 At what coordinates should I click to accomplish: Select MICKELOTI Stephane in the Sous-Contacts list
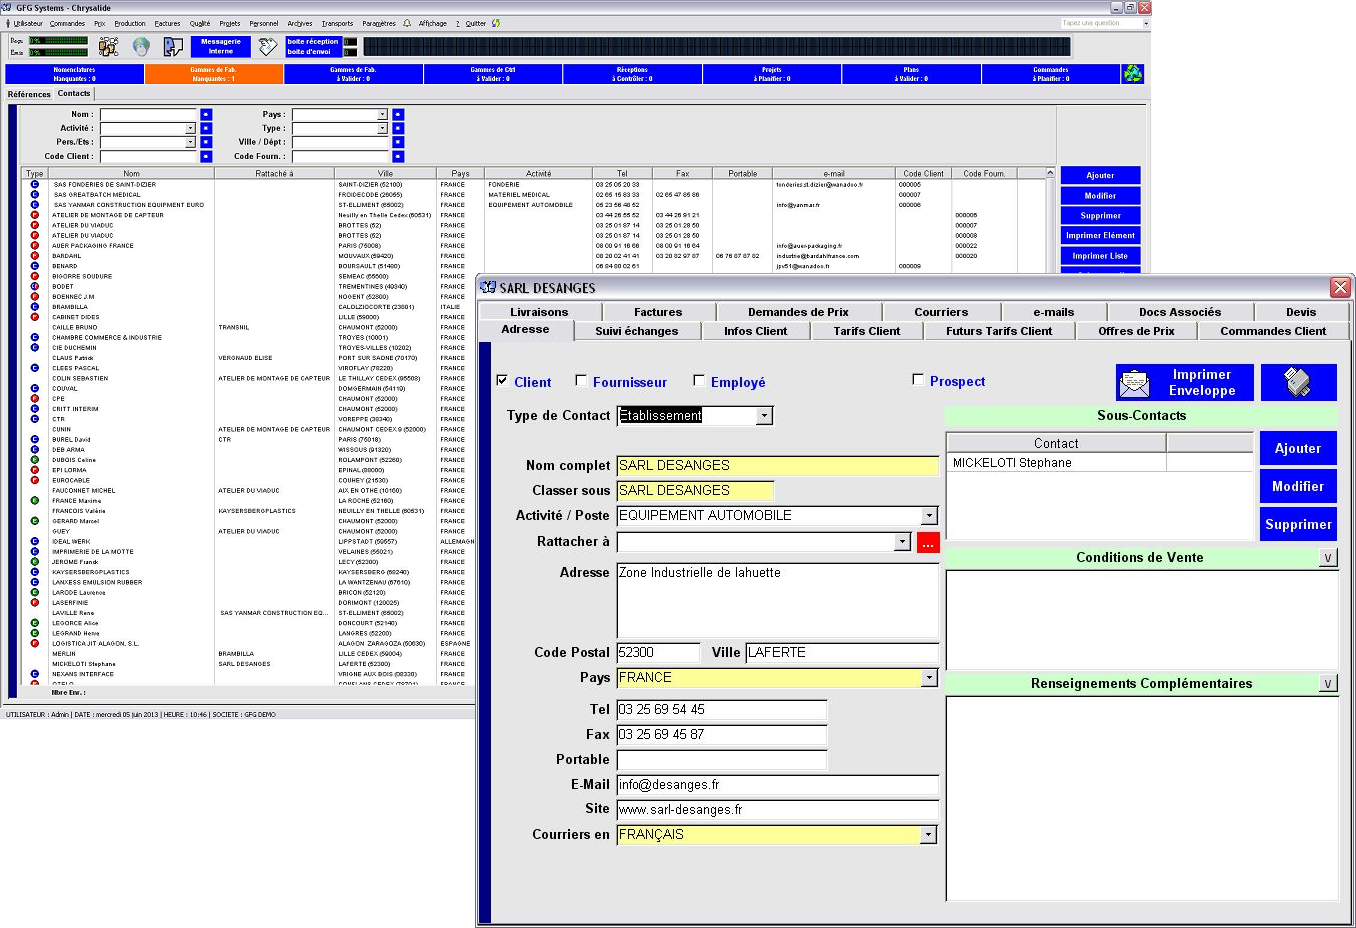coord(1056,463)
